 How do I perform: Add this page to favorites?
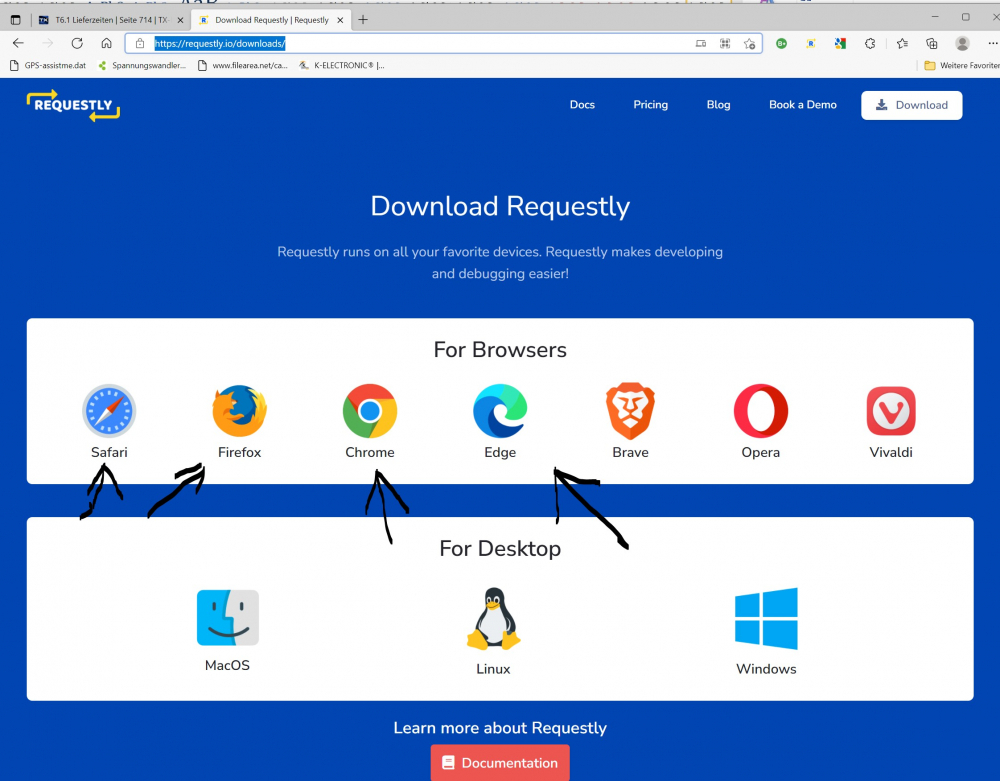coord(749,43)
